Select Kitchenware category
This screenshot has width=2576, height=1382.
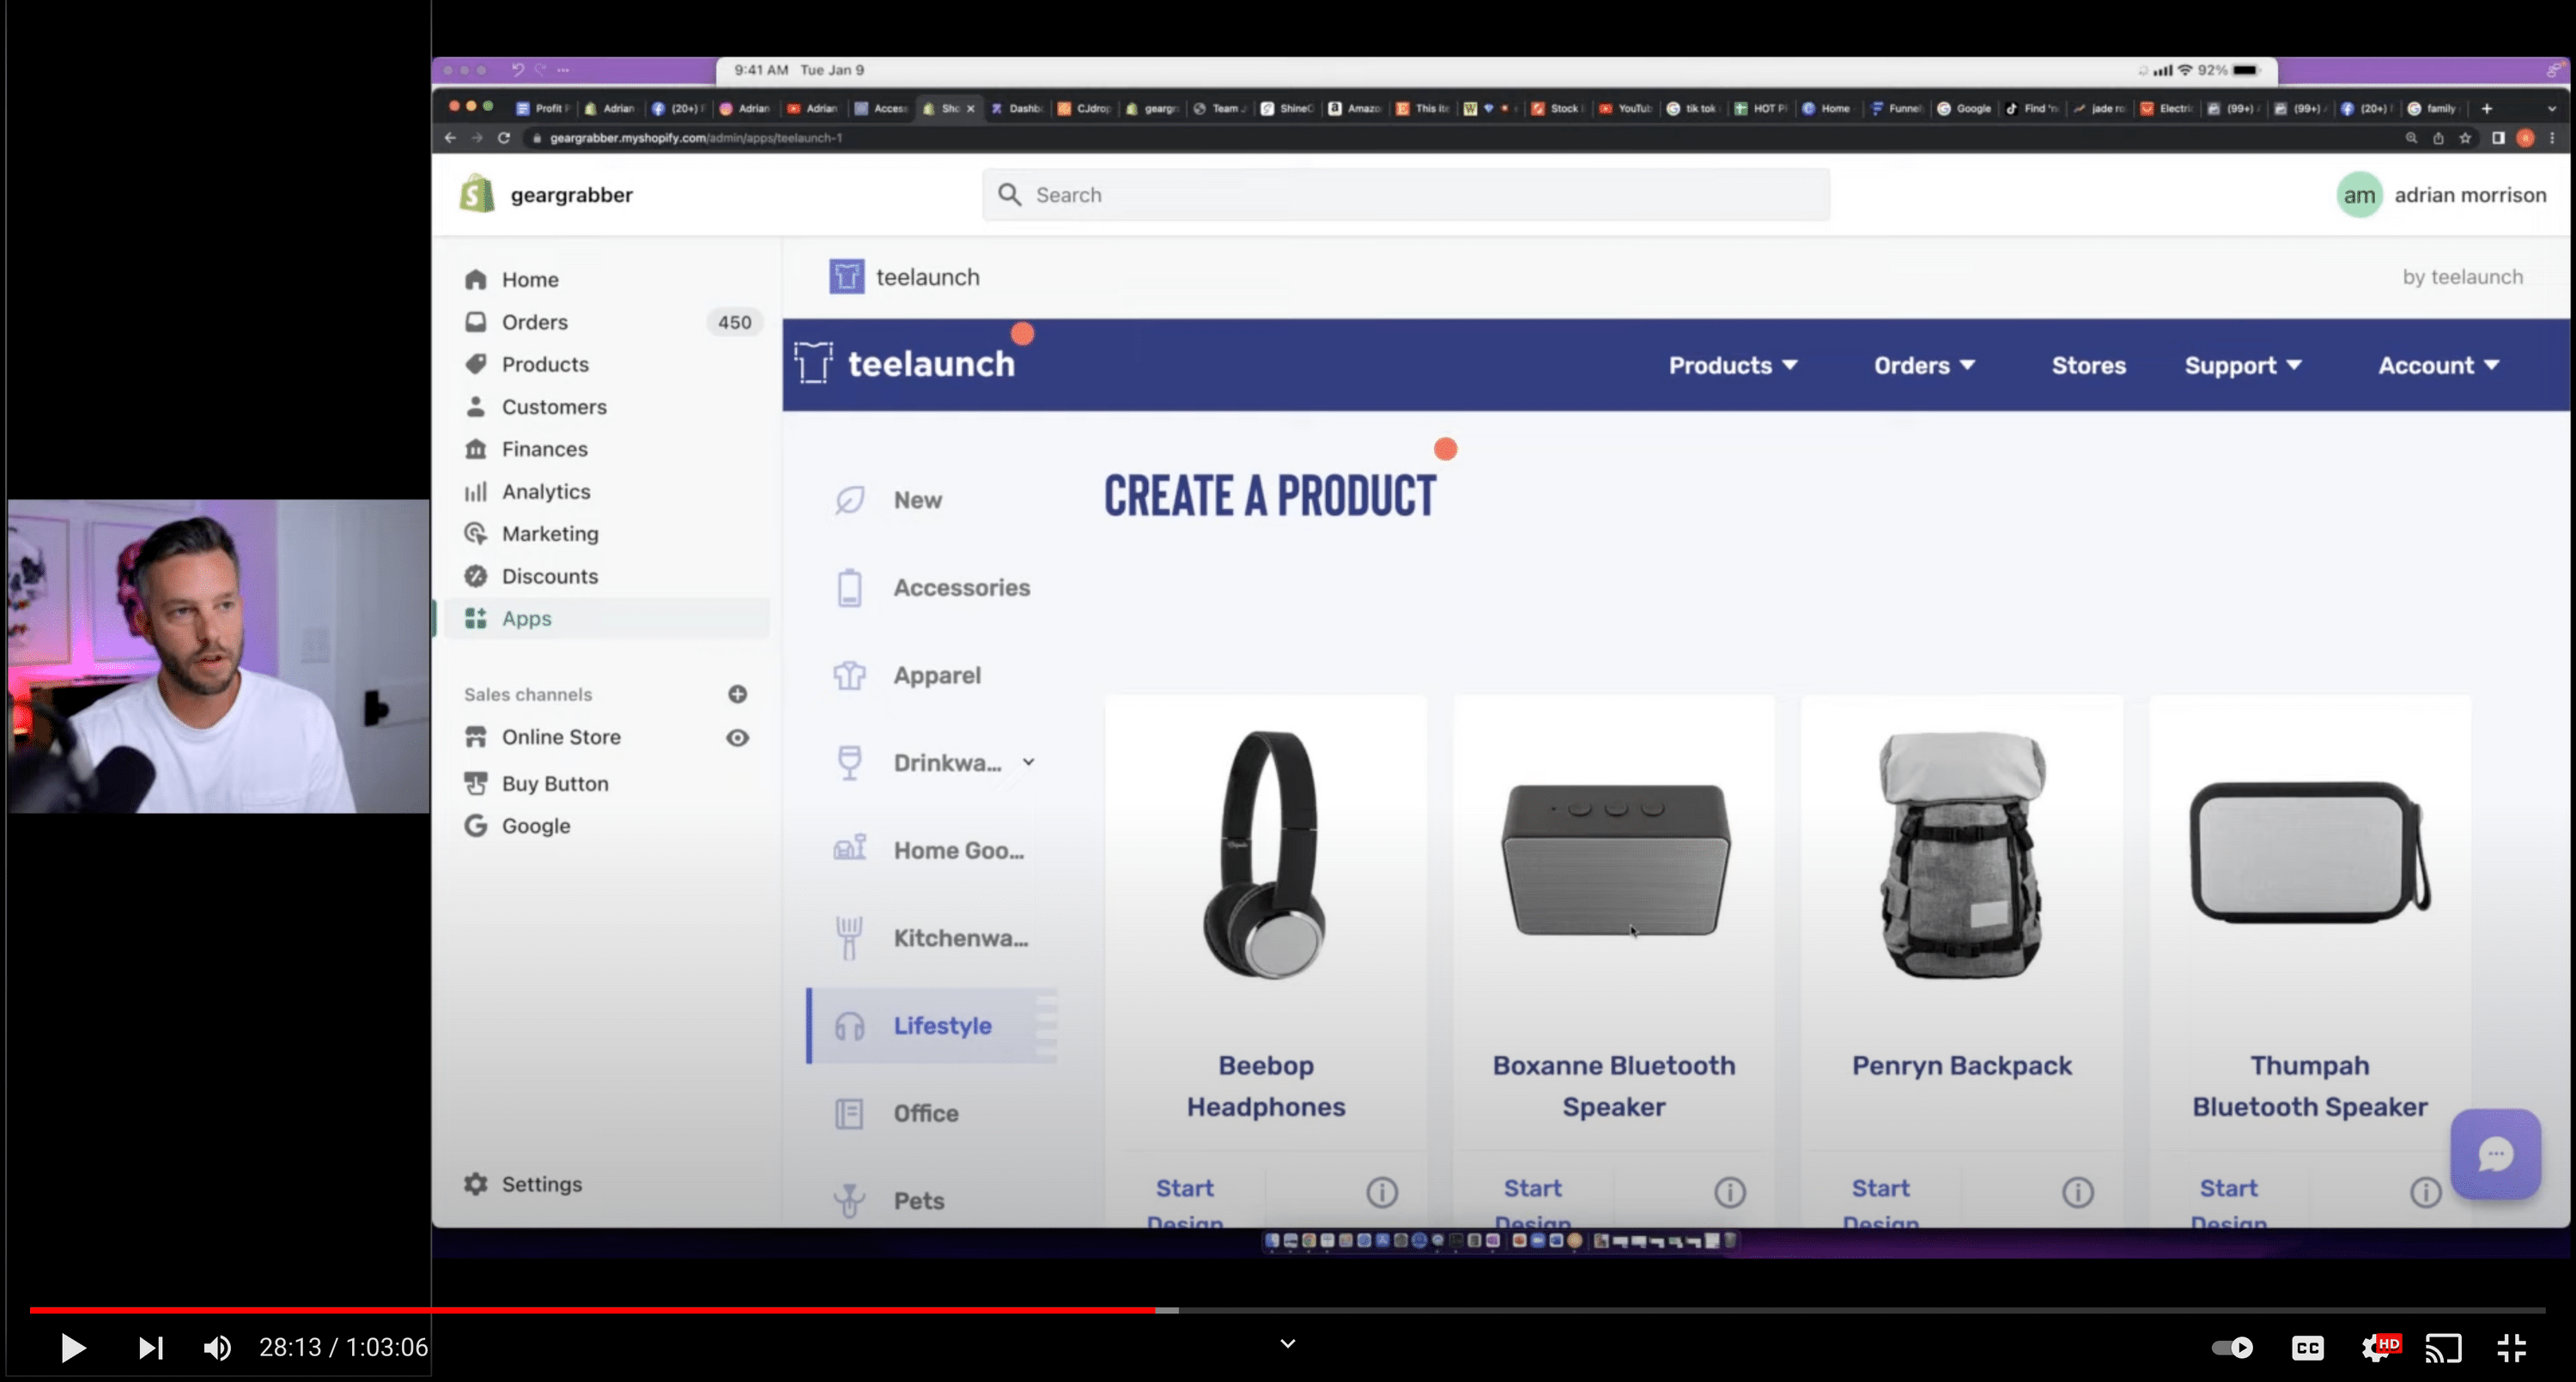tap(960, 938)
